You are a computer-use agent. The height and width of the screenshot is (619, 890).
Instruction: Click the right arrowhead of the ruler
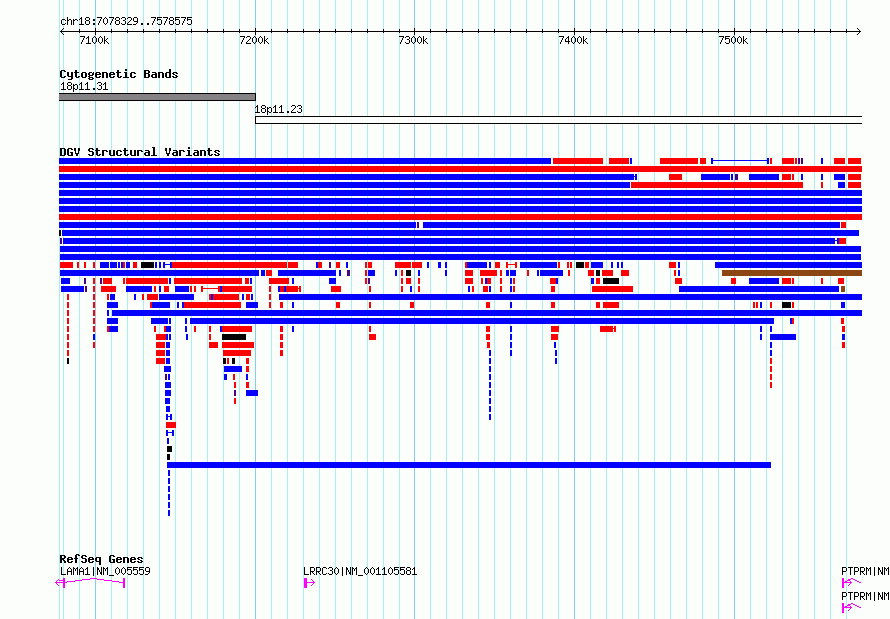[859, 31]
